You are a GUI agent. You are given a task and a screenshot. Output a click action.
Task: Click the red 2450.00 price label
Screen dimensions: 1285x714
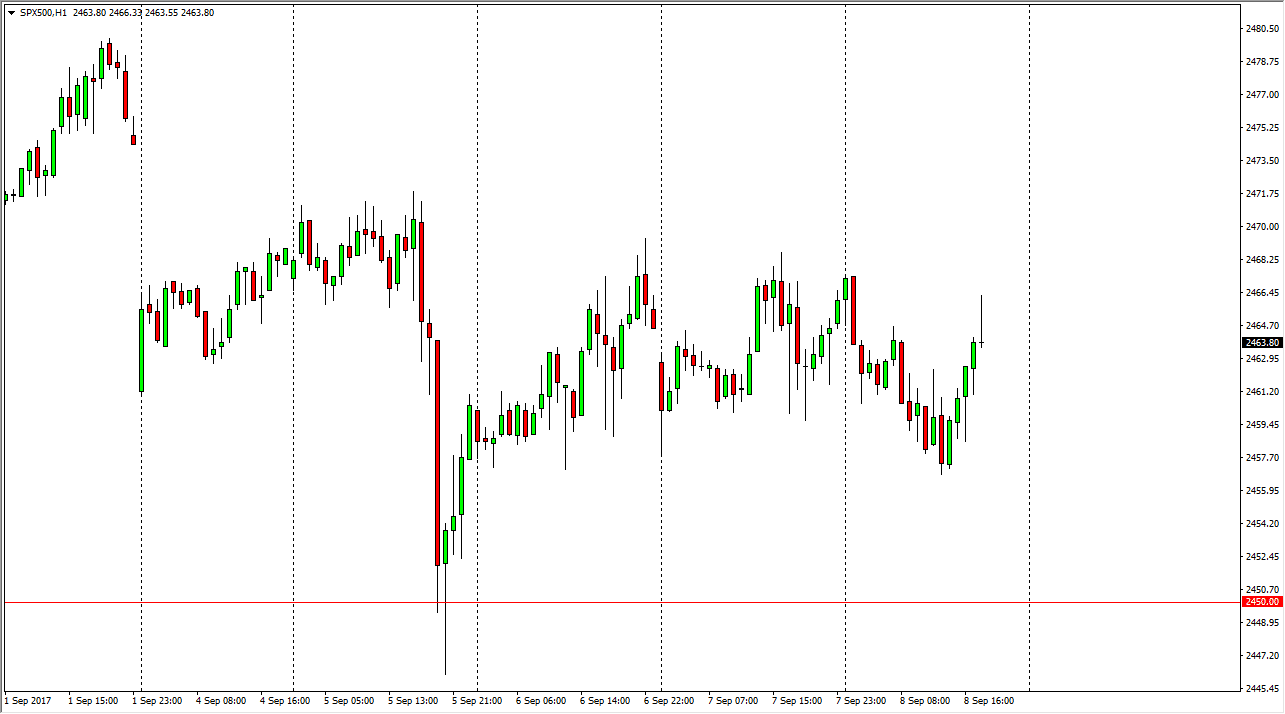1260,602
